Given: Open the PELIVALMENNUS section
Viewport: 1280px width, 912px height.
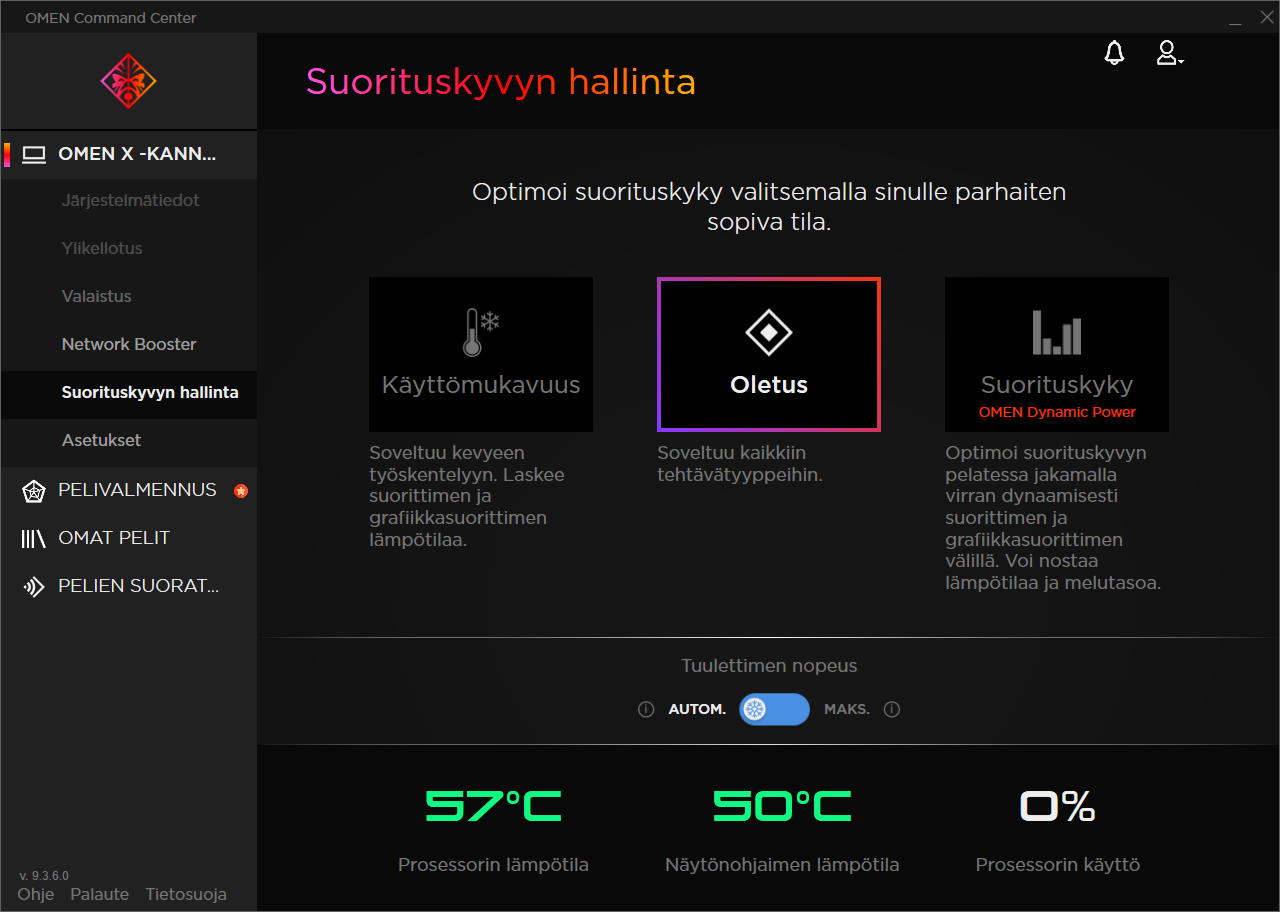Looking at the screenshot, I should click(128, 490).
